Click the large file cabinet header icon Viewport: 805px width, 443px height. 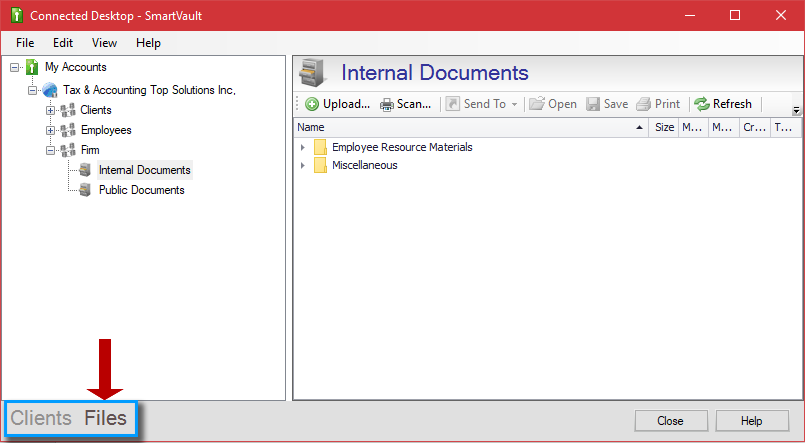point(312,72)
